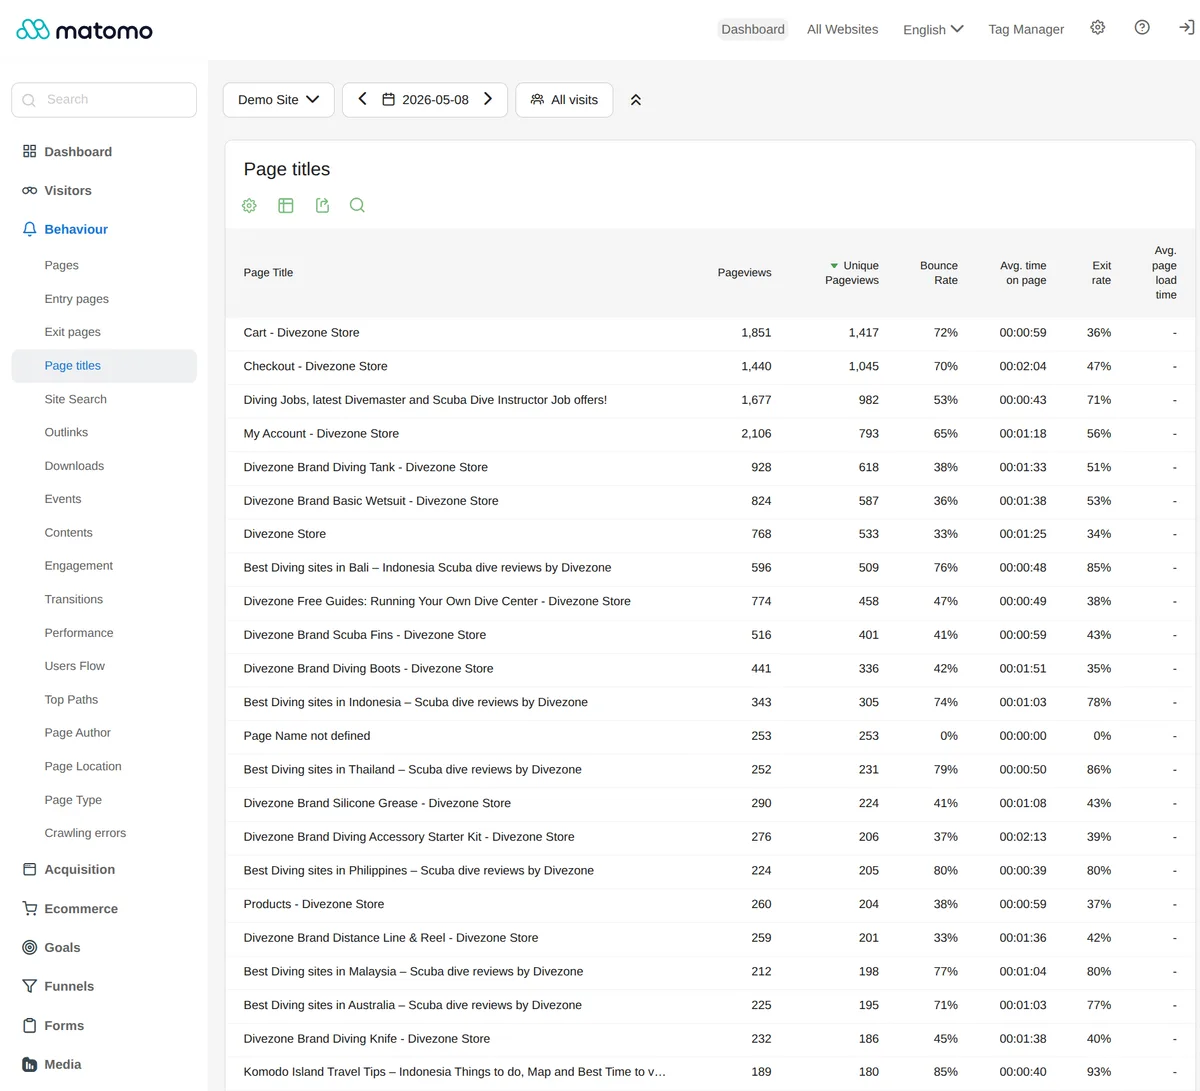Viewport: 1200px width, 1091px height.
Task: Open Page Author report
Action: point(77,733)
